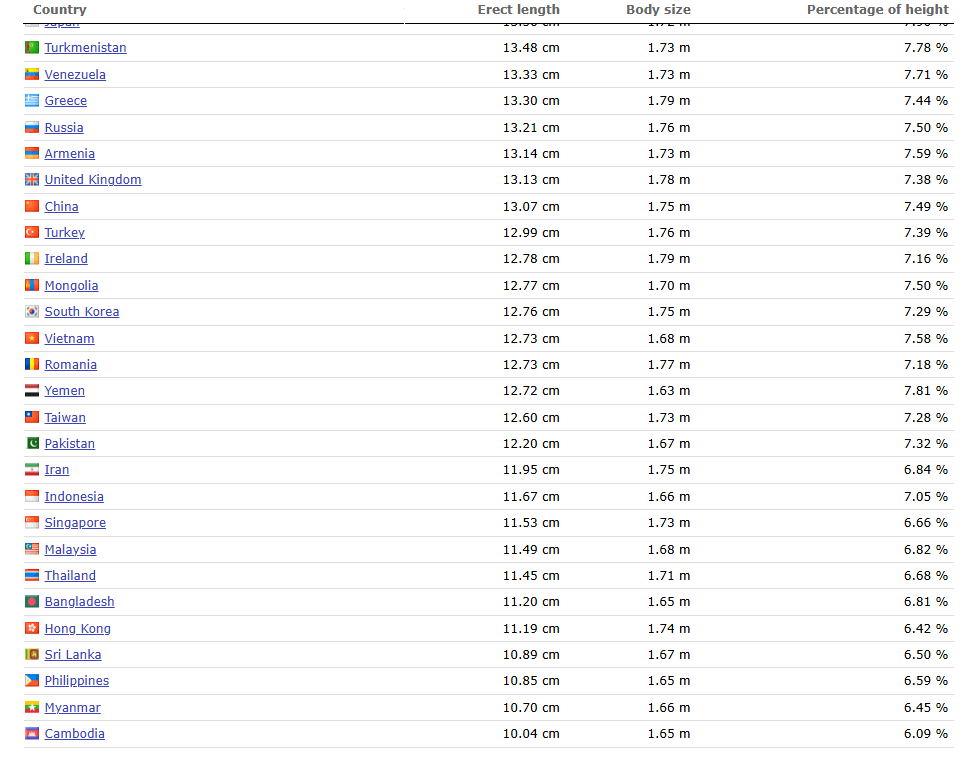980x759 pixels.
Task: Click the Cambodia flag icon
Action: tap(32, 734)
